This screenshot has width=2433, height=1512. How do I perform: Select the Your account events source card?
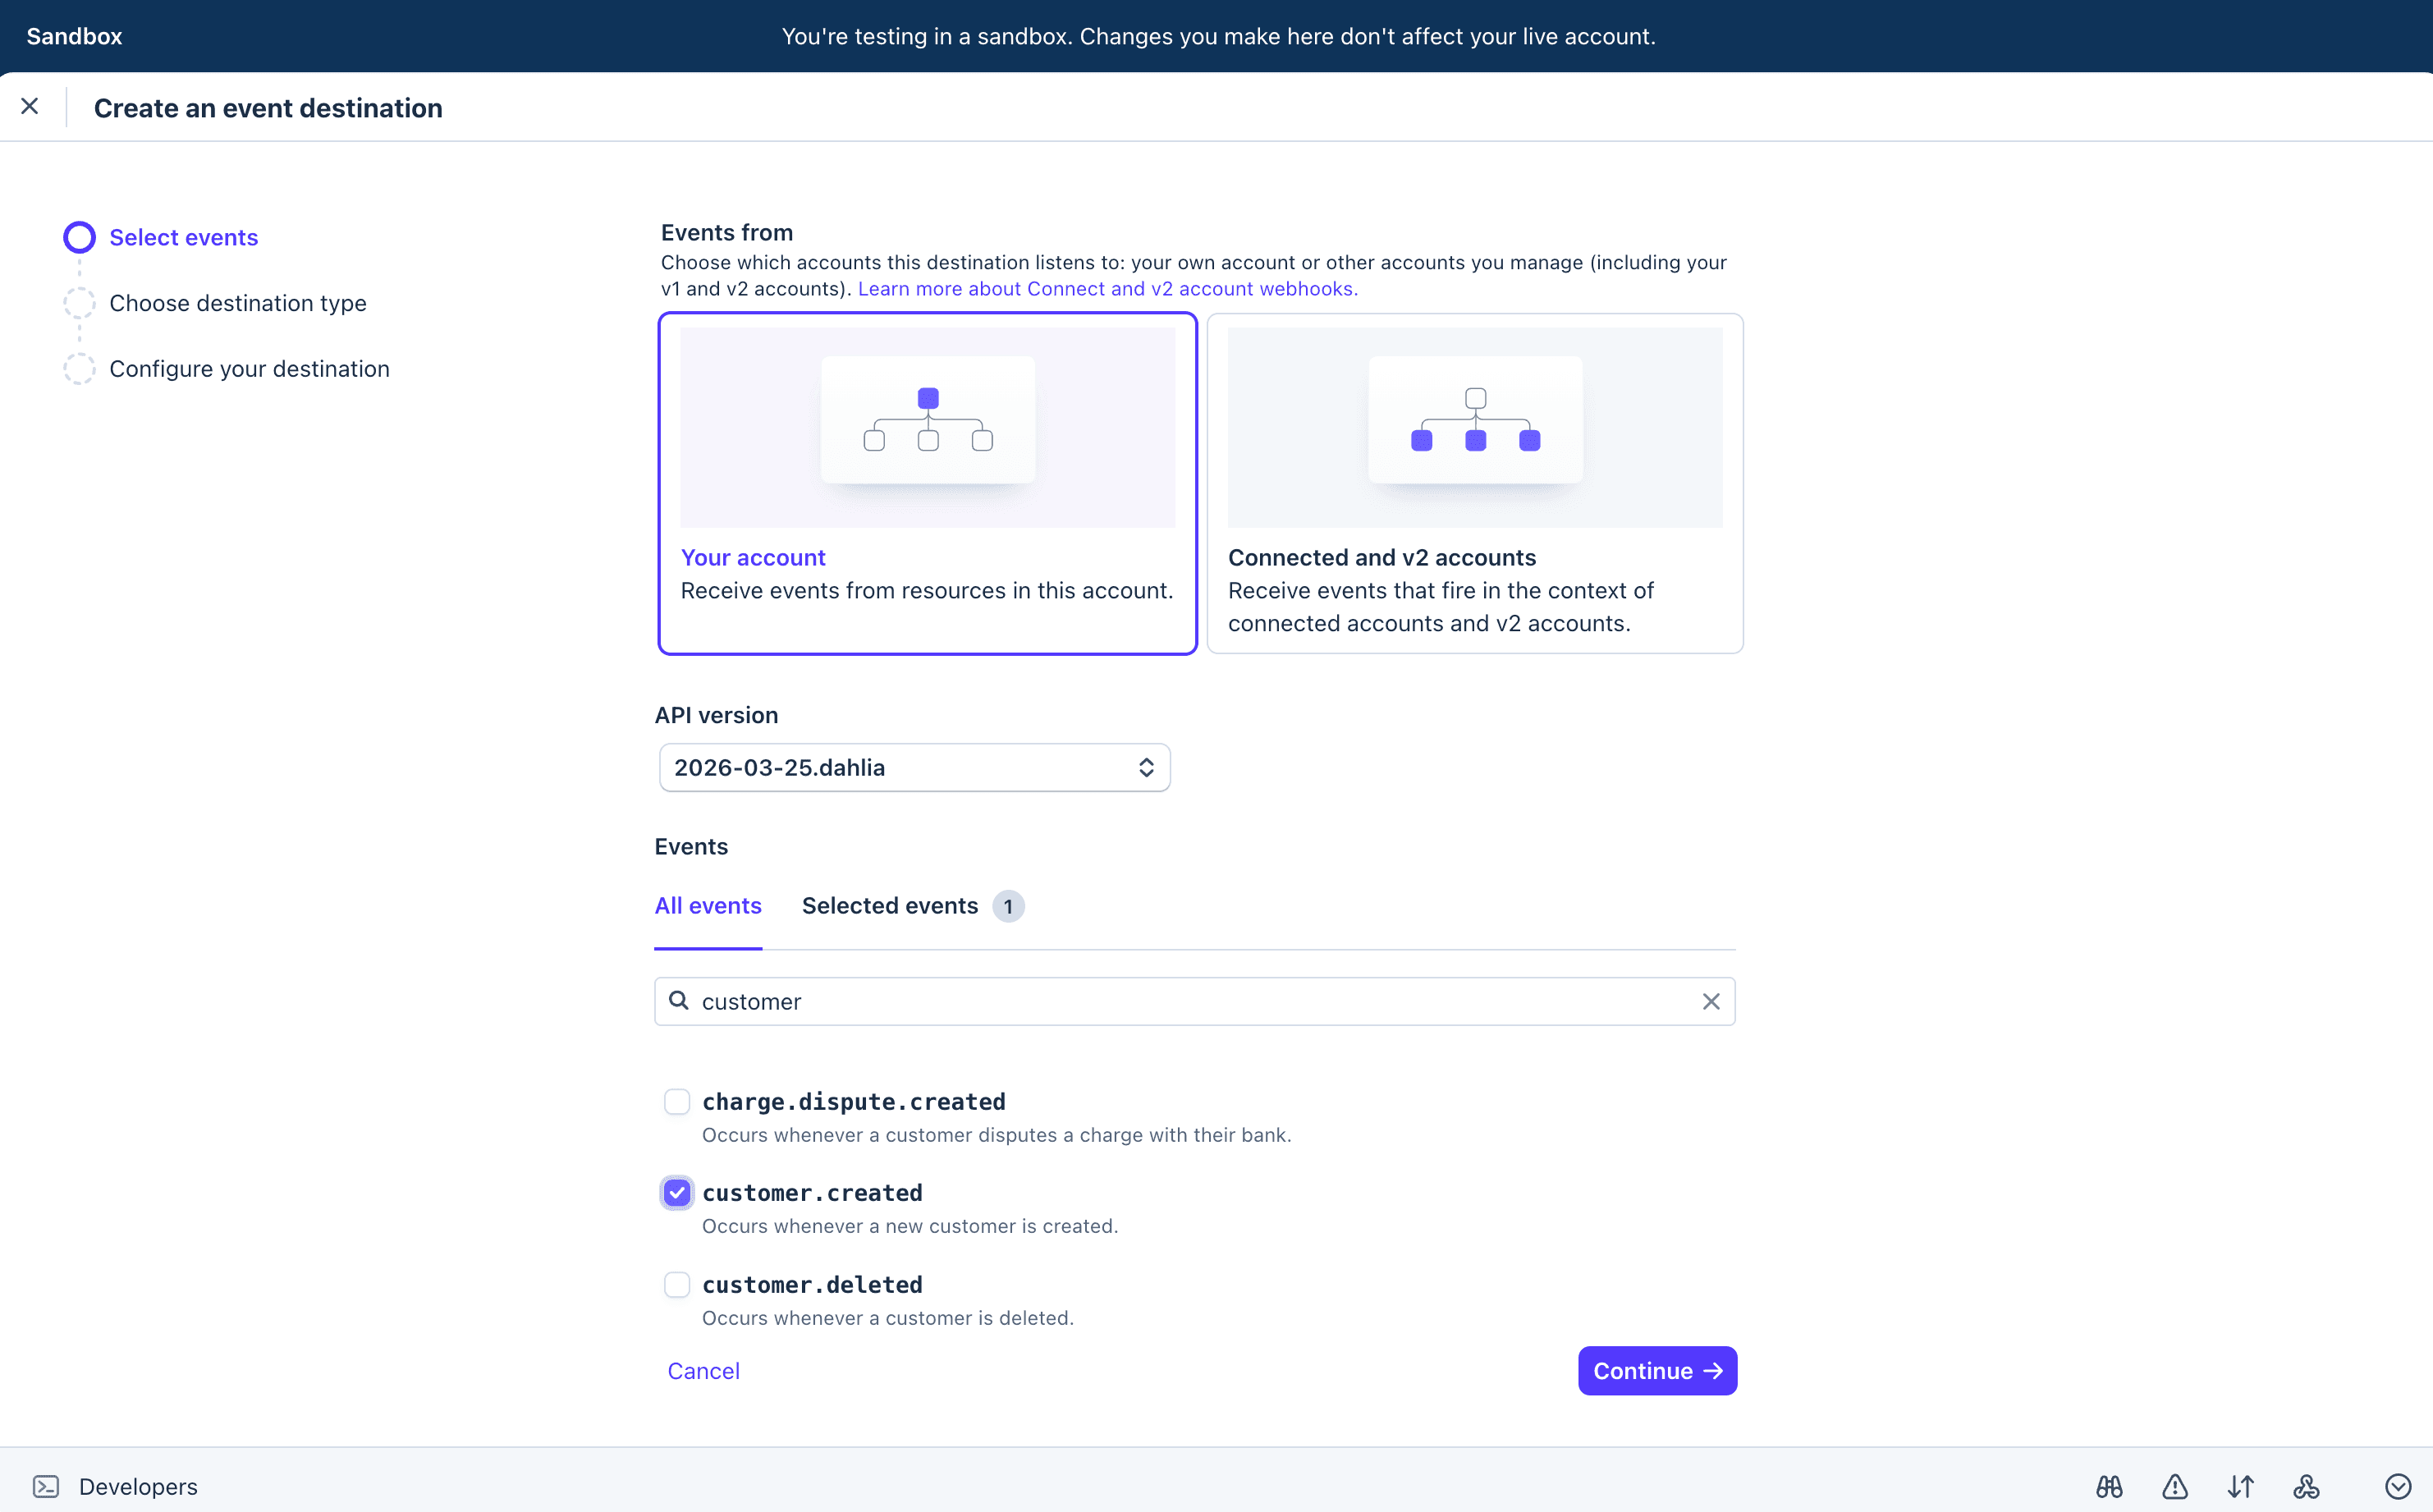[927, 484]
